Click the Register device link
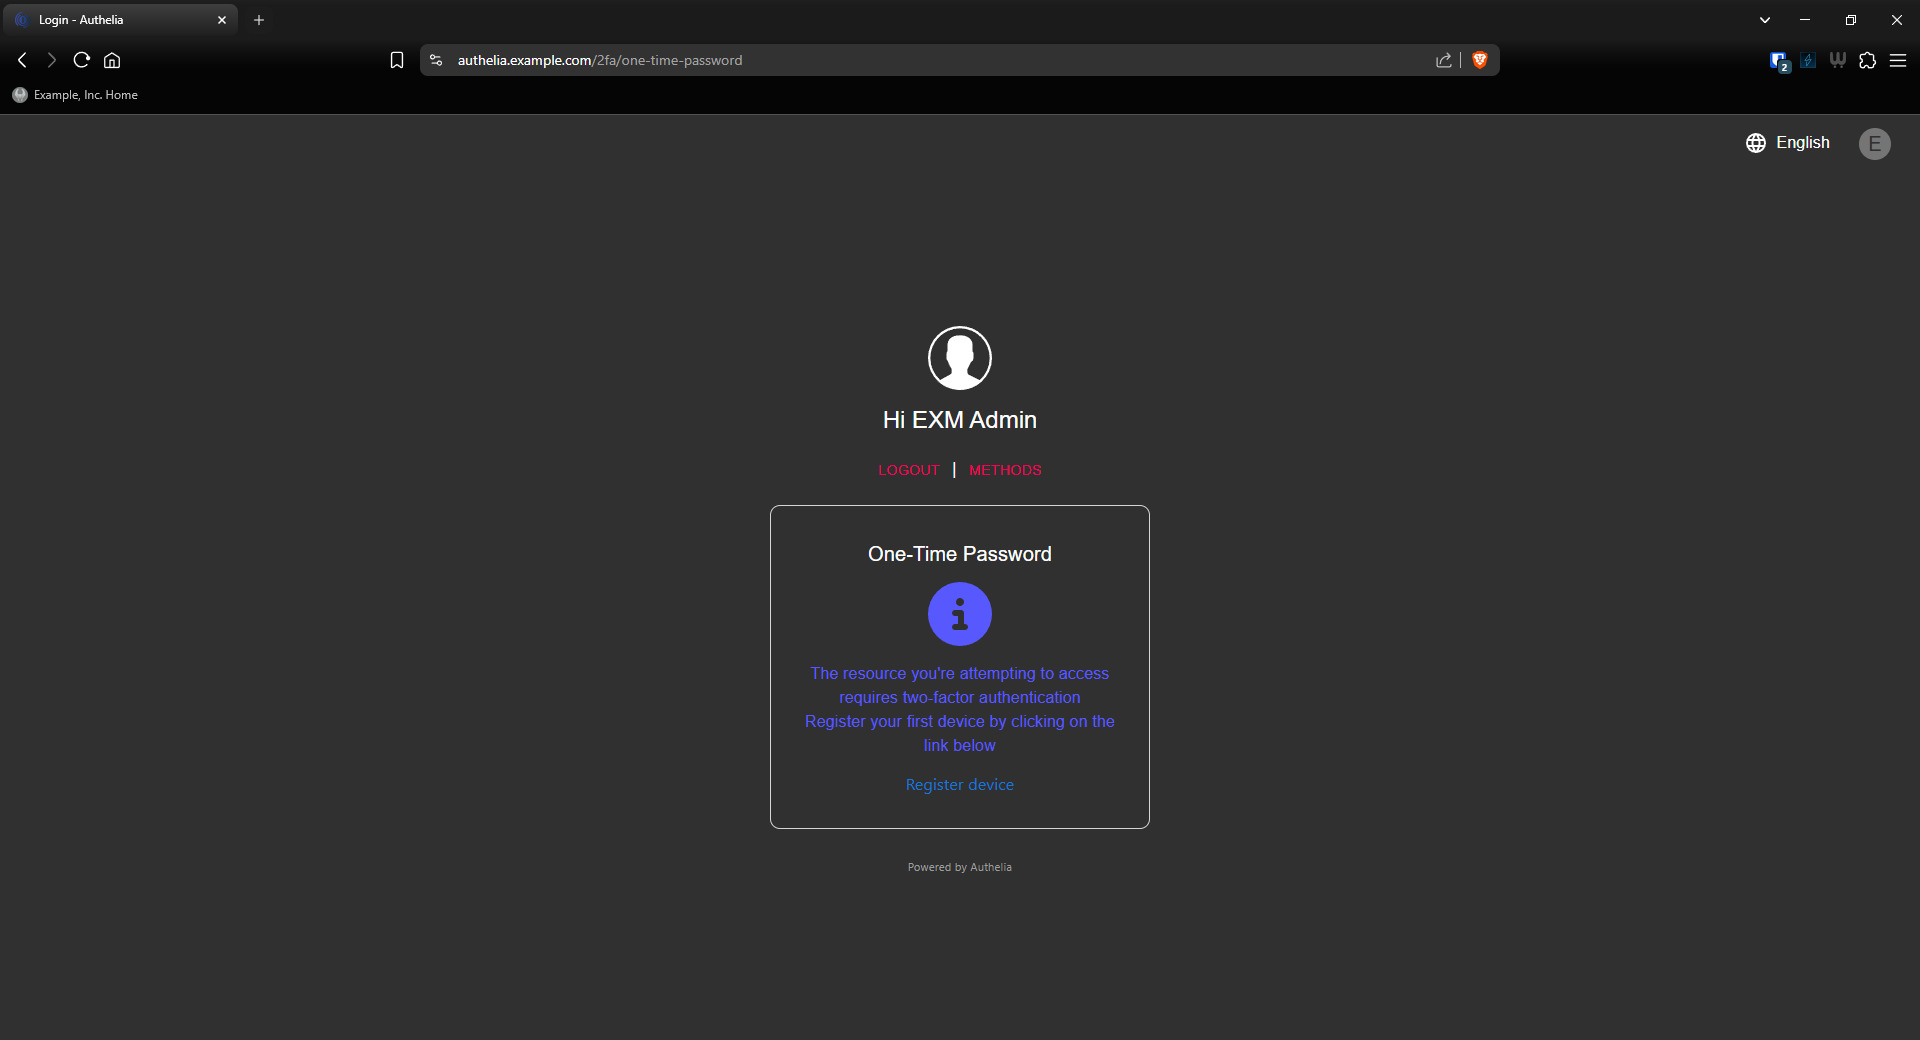This screenshot has height=1040, width=1920. tap(959, 785)
